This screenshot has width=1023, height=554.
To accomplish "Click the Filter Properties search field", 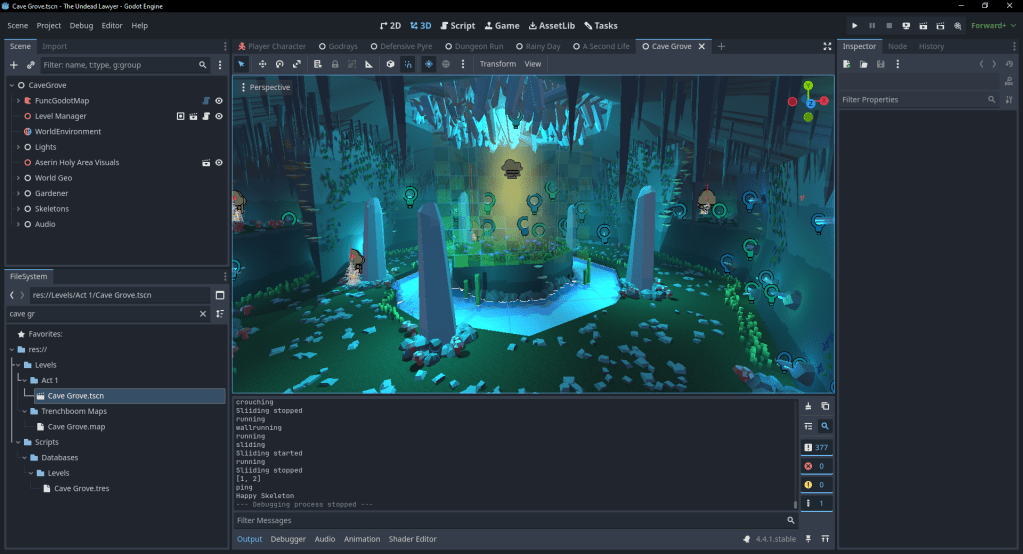I will (910, 100).
